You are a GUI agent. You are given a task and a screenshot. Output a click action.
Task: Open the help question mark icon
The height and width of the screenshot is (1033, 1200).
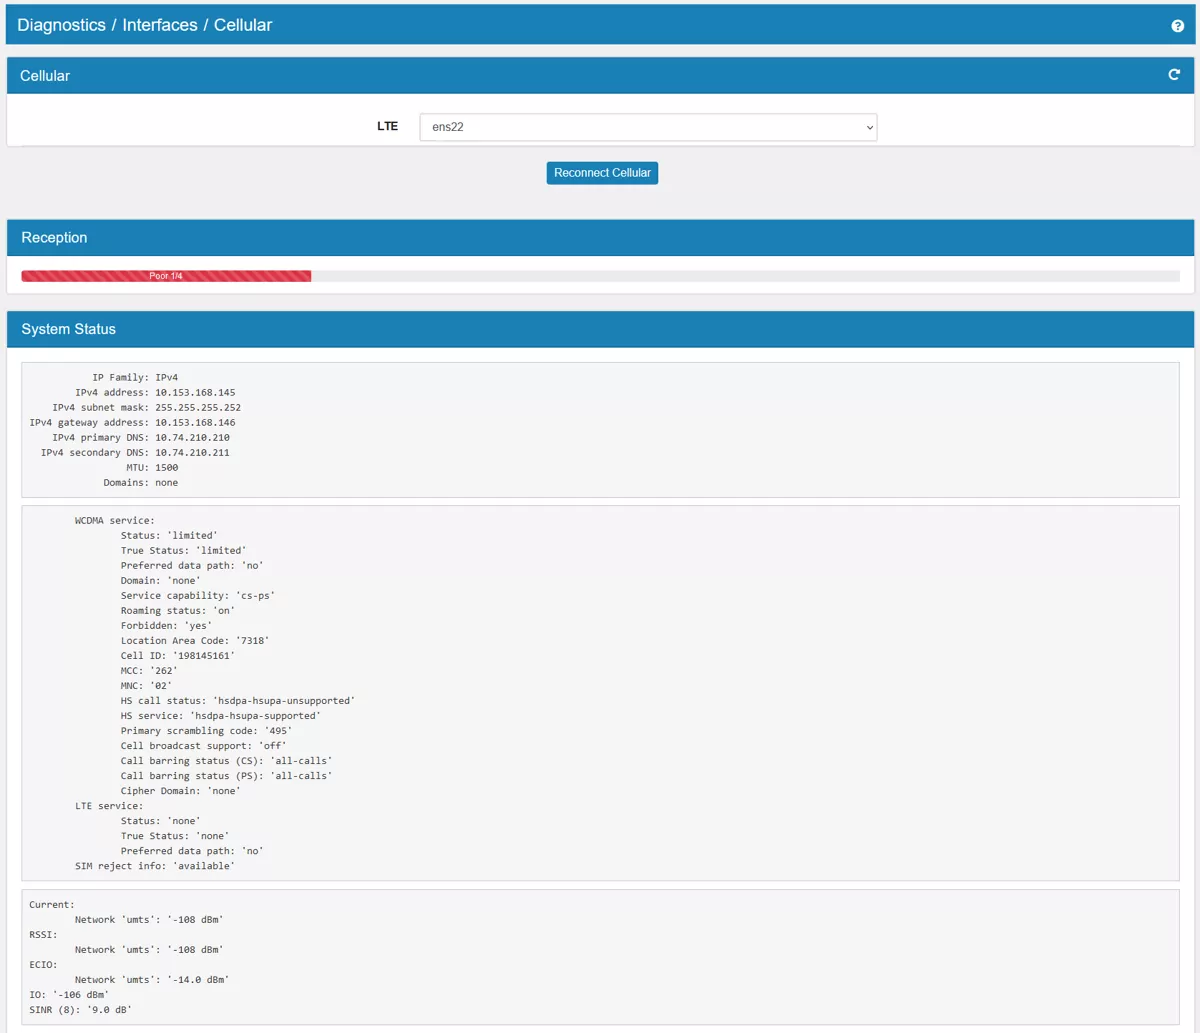1177,26
